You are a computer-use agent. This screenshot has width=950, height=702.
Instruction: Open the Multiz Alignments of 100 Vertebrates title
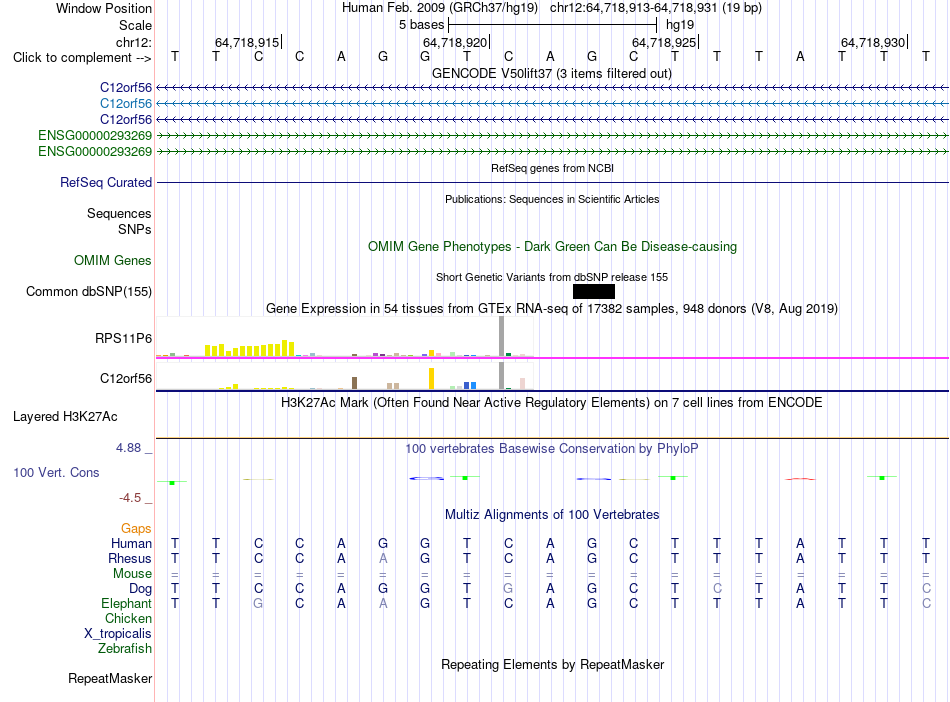tap(552, 514)
